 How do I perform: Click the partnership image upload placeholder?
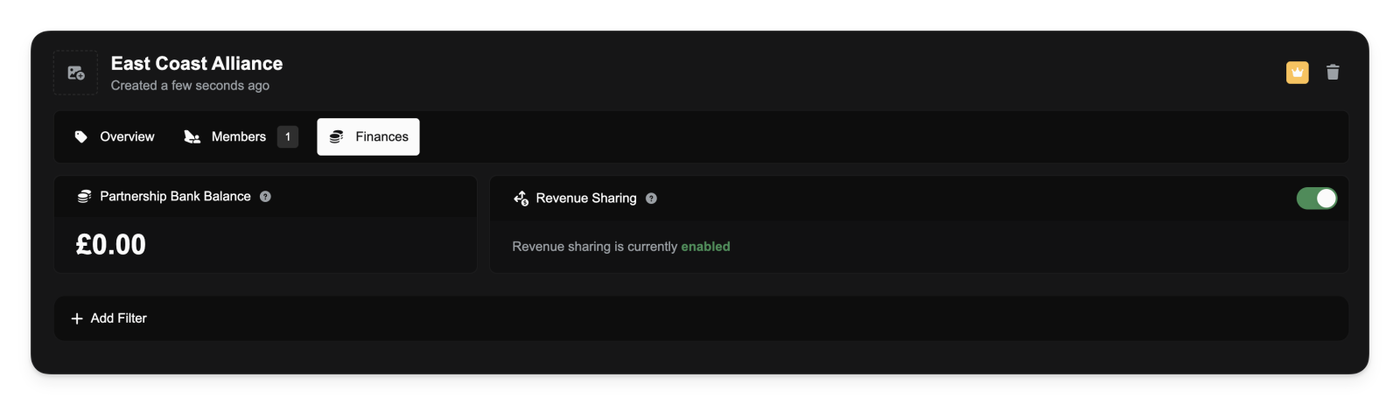[x=76, y=73]
